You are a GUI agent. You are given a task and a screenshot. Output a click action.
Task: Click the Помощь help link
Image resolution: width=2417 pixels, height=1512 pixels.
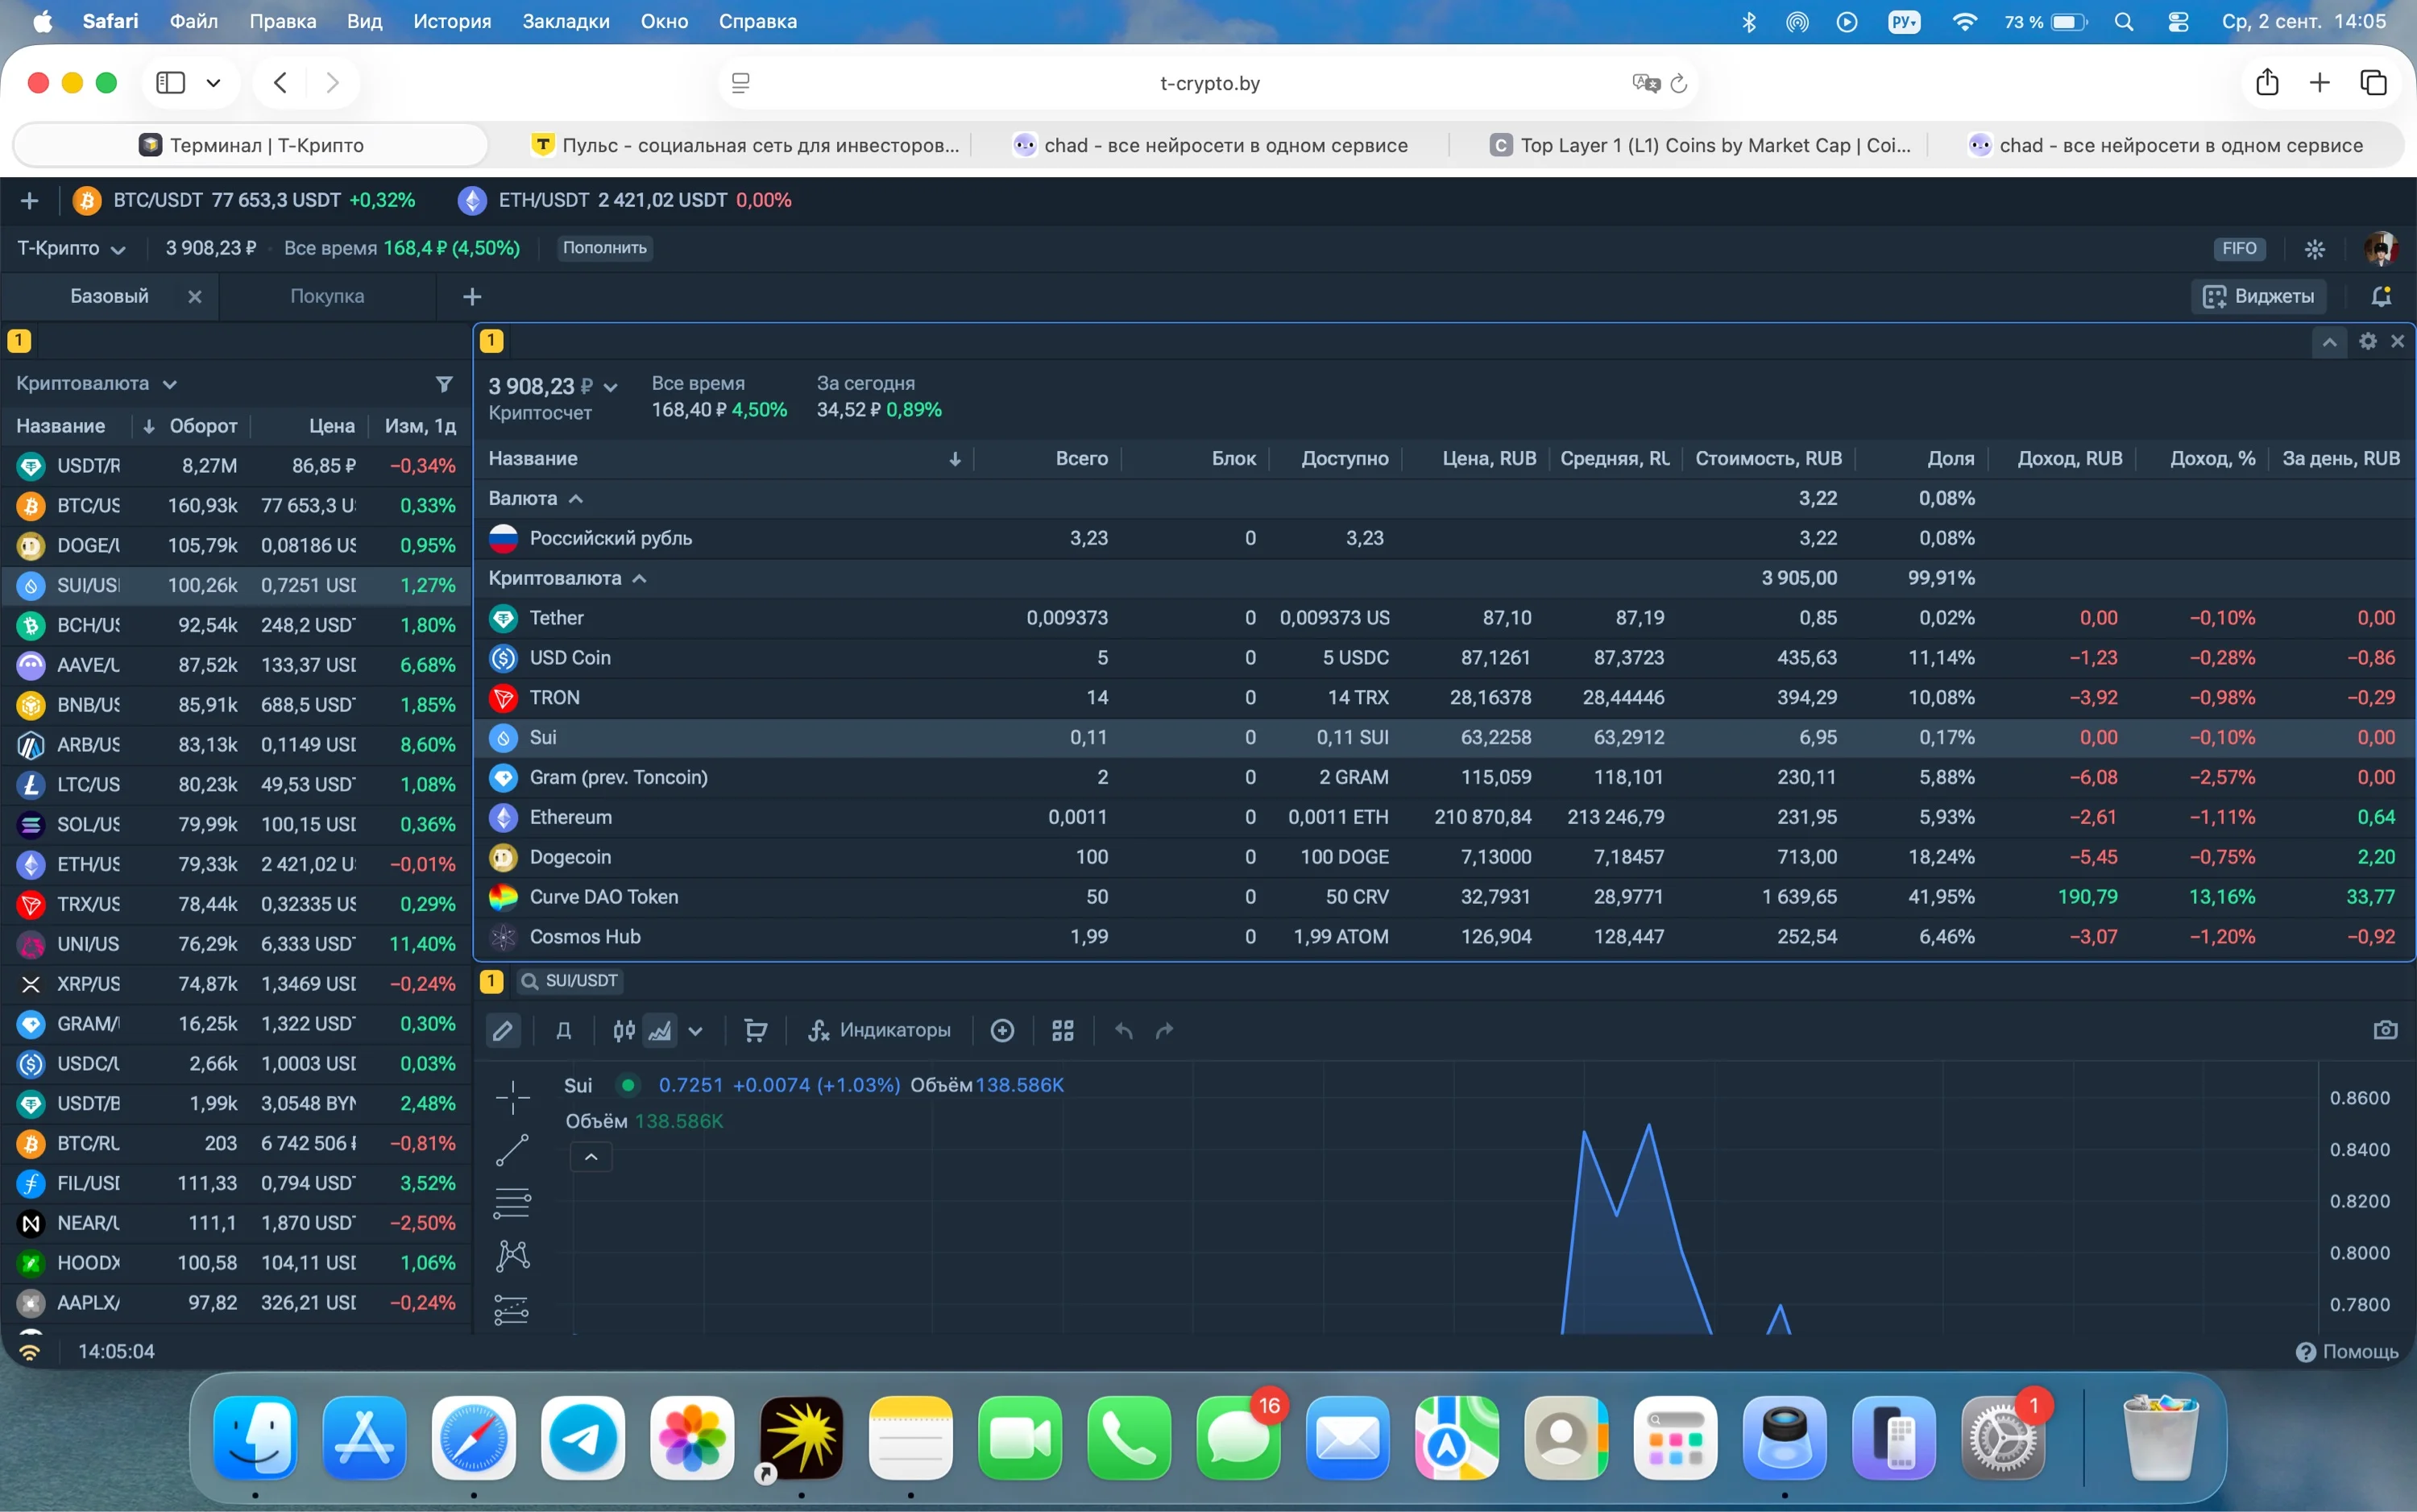(x=2347, y=1352)
